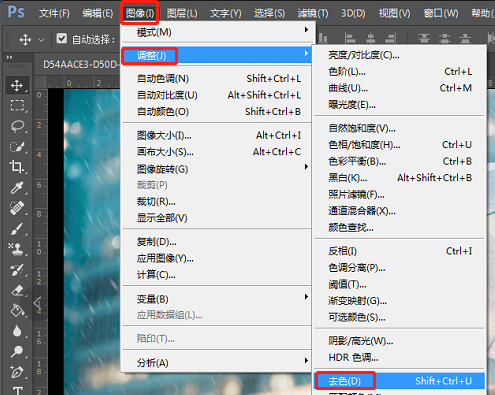Open the 3D(D) menu
The height and width of the screenshot is (395, 495).
click(x=353, y=13)
